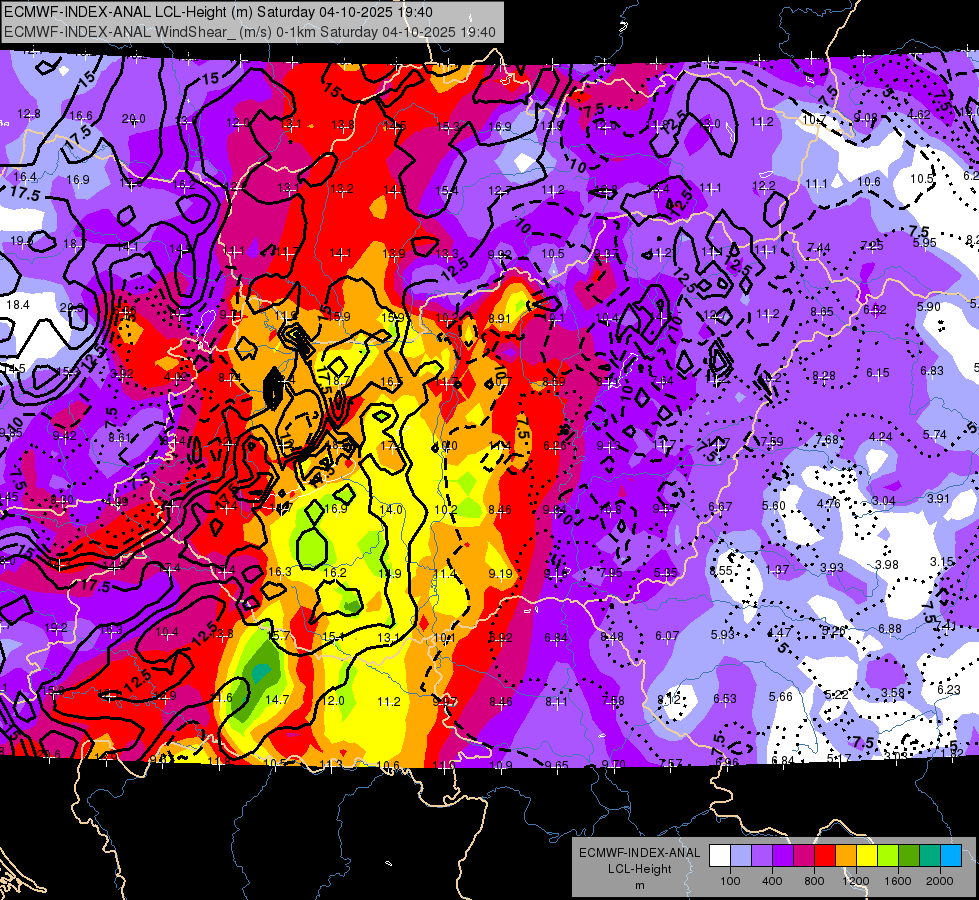Click the LCL-Height header line at top
The width and height of the screenshot is (979, 900).
coord(219,12)
